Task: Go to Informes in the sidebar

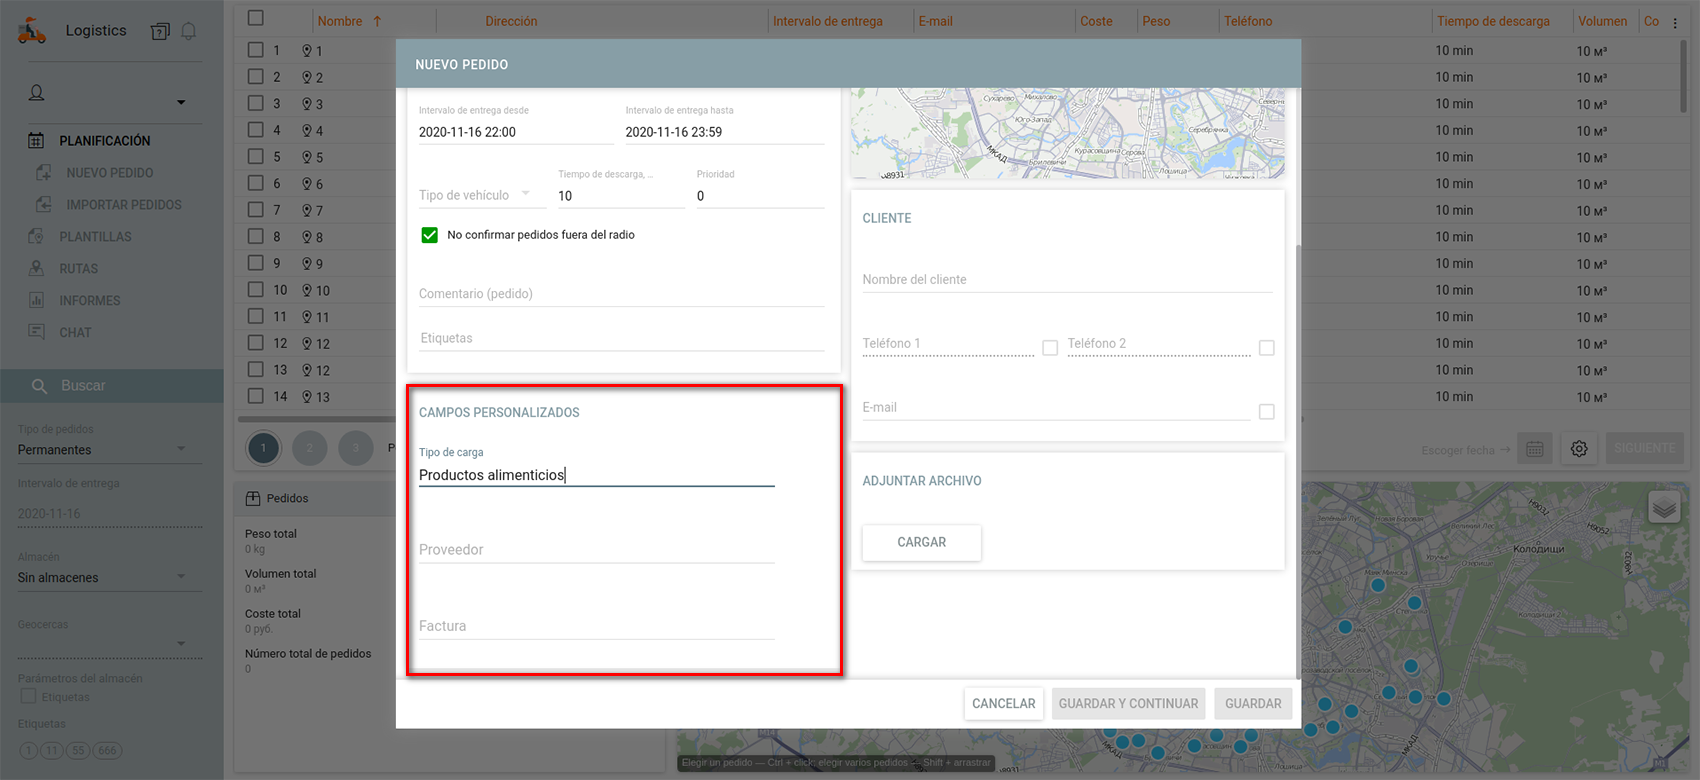Action: 89,301
